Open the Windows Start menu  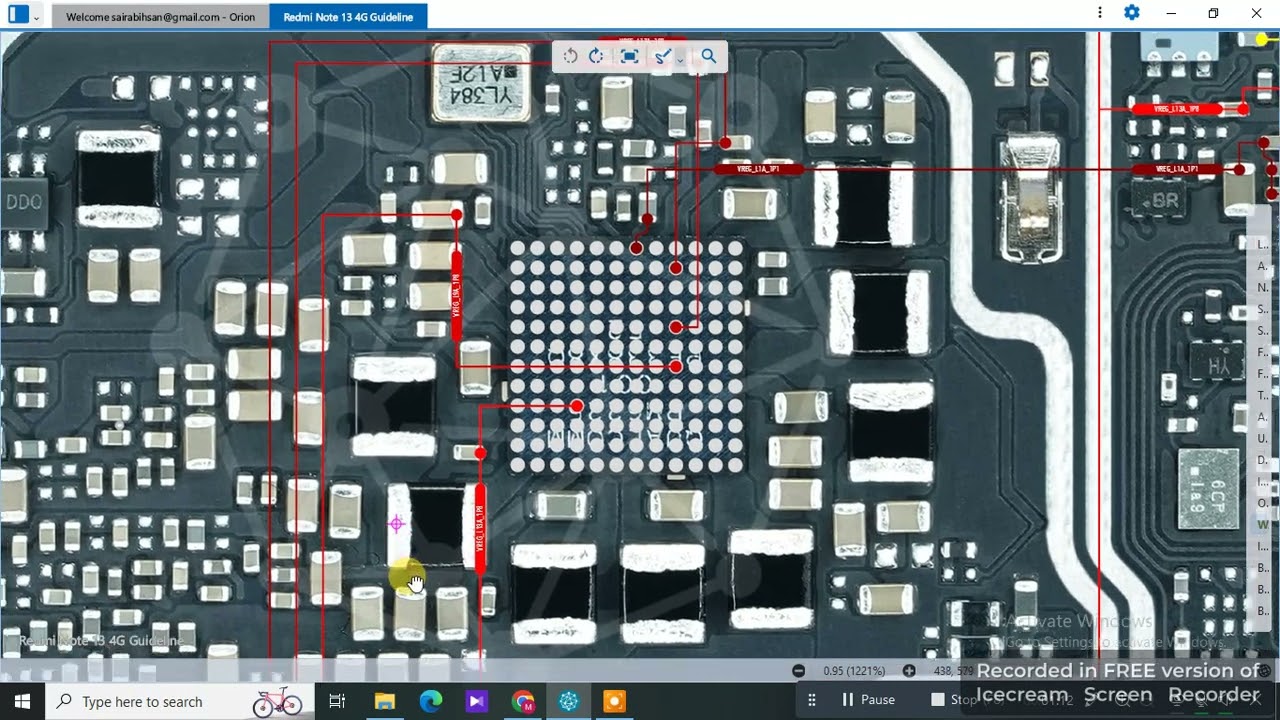tap(22, 701)
